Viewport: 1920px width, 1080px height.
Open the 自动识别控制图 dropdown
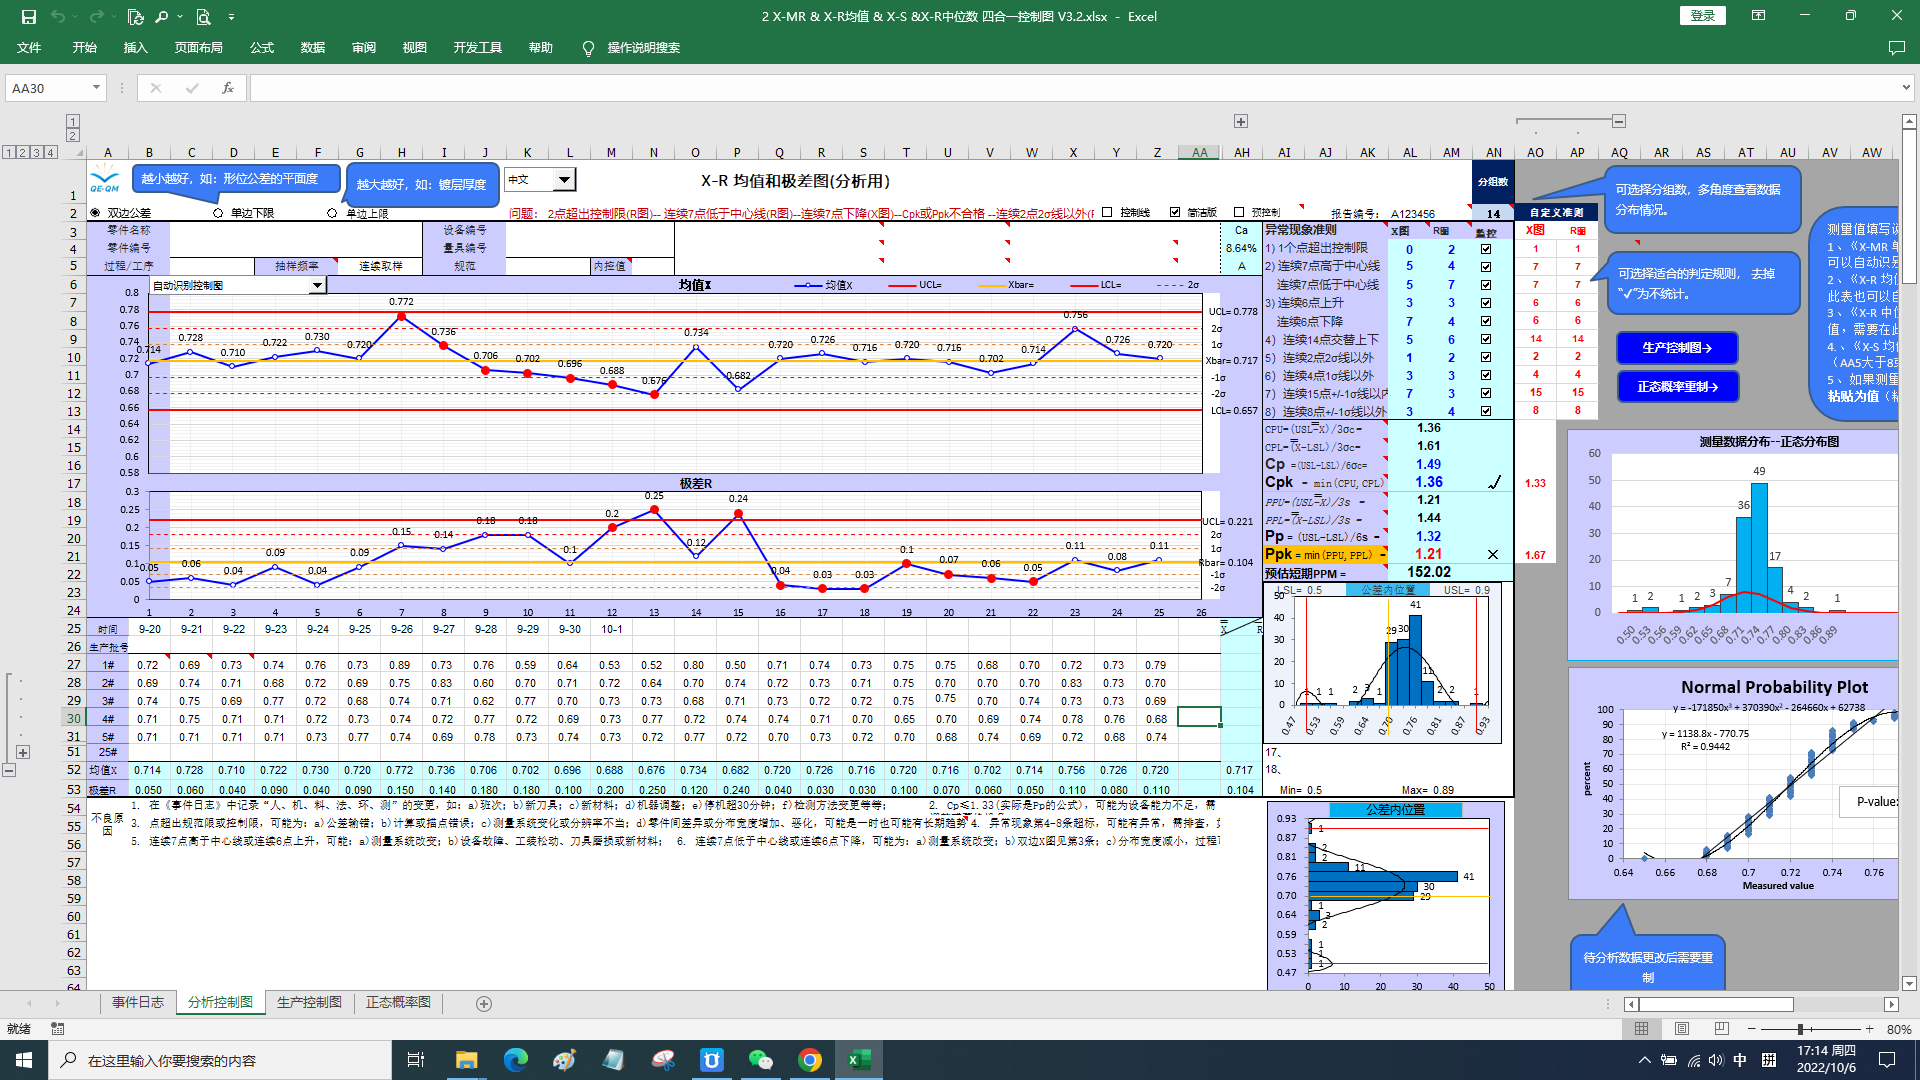317,285
